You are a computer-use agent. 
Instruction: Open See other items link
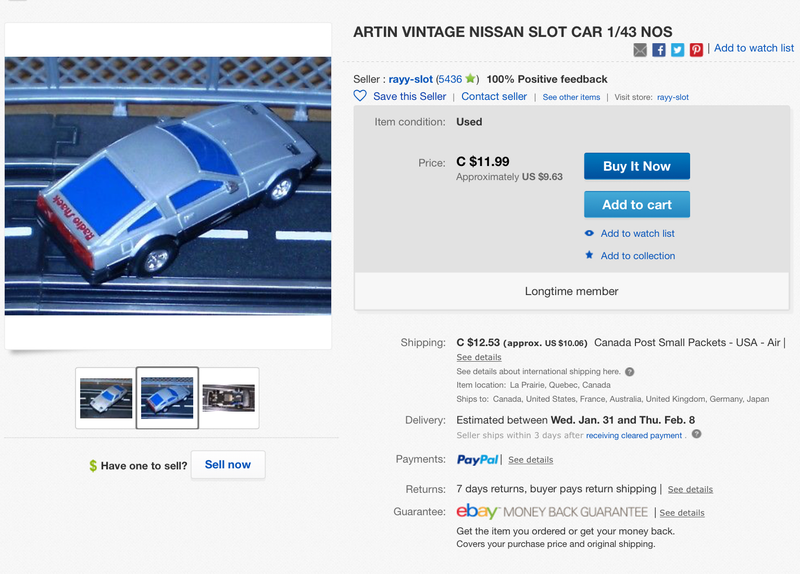tap(571, 97)
